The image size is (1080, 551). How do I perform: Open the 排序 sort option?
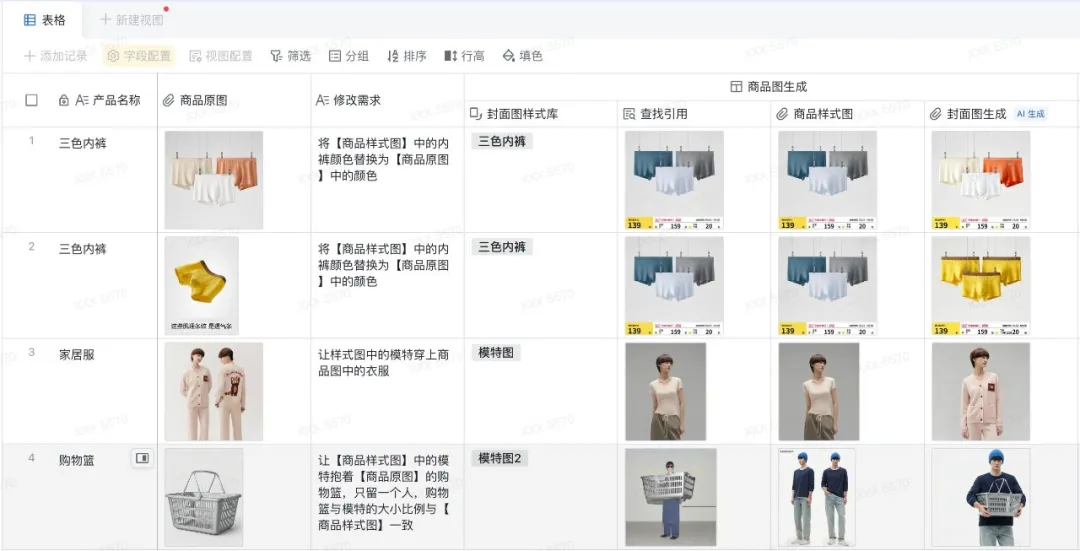407,56
